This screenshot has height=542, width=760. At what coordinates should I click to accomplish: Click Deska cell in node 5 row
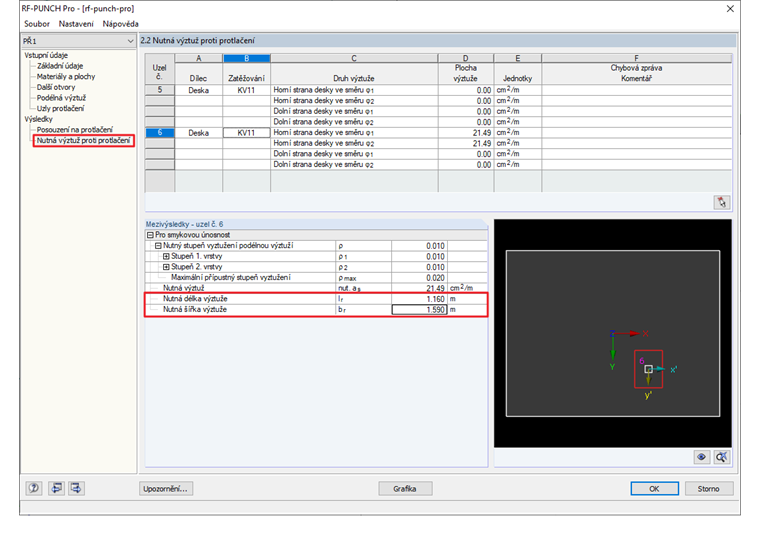pos(199,90)
